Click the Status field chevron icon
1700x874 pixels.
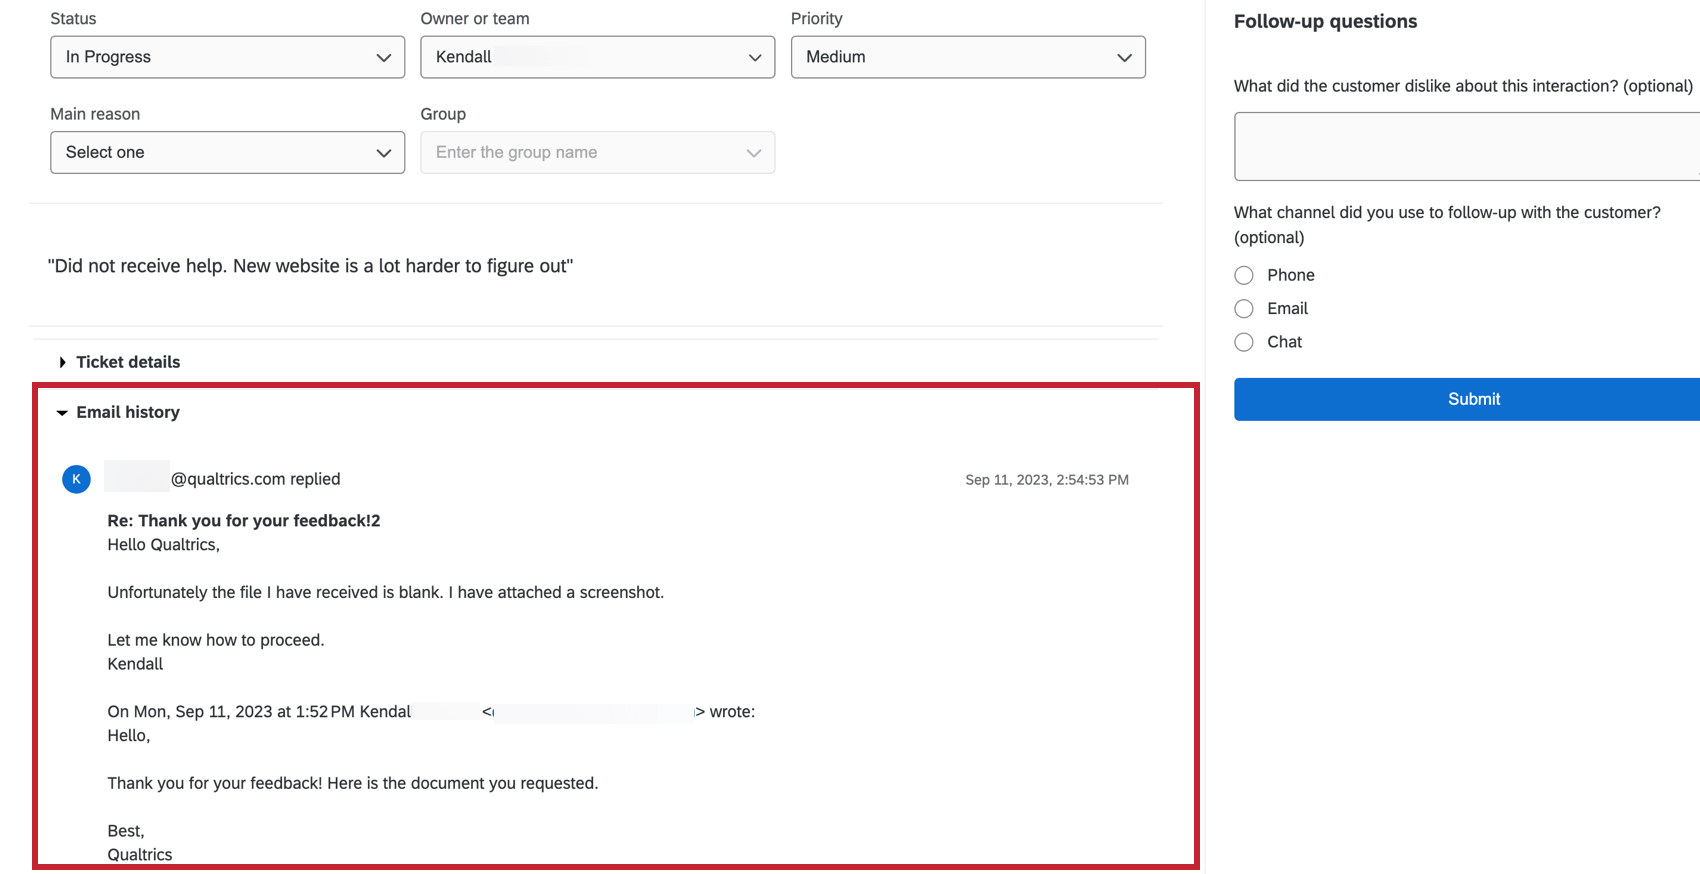385,57
